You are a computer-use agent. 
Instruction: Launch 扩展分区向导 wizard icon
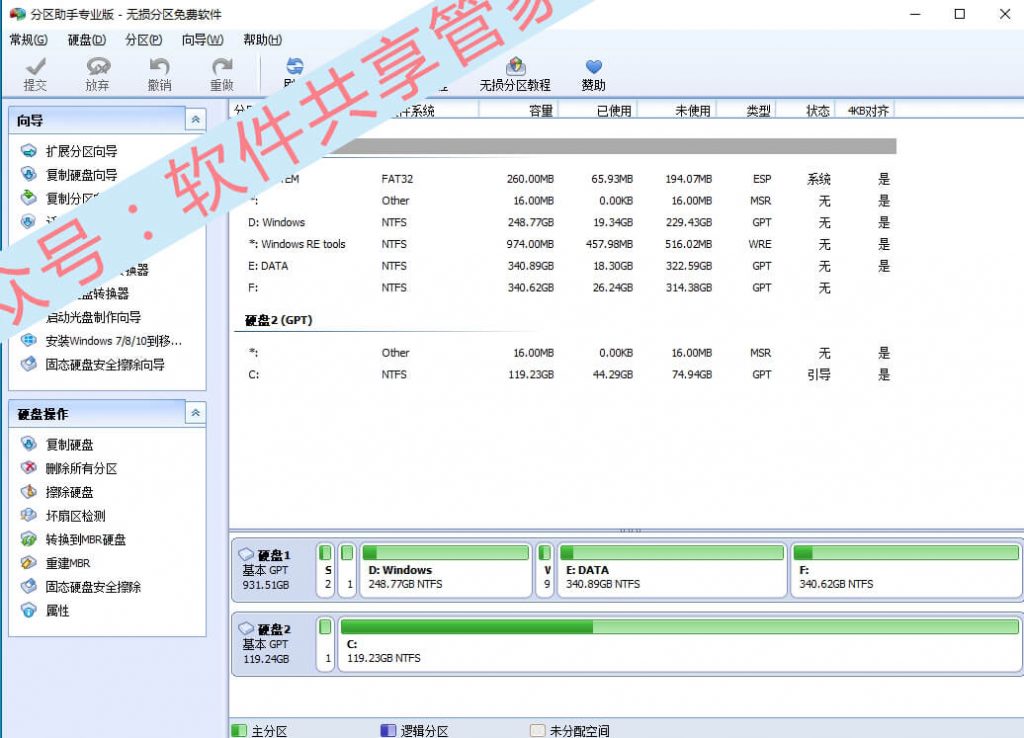click(x=29, y=151)
